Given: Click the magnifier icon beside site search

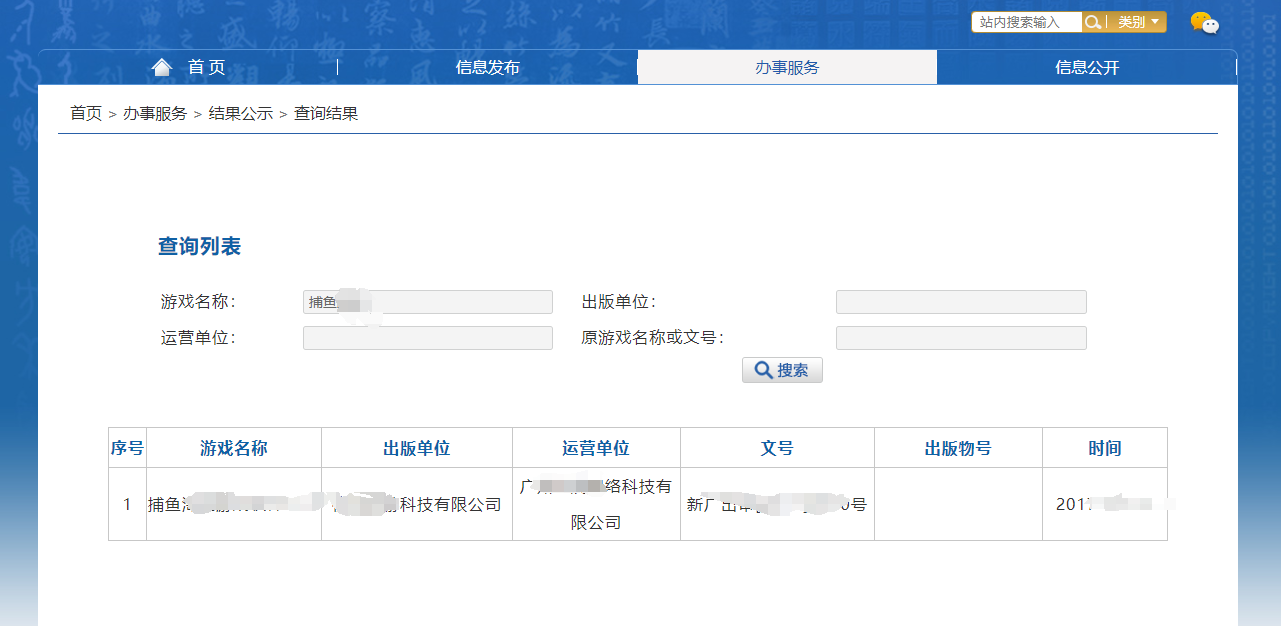Looking at the screenshot, I should click(1093, 22).
